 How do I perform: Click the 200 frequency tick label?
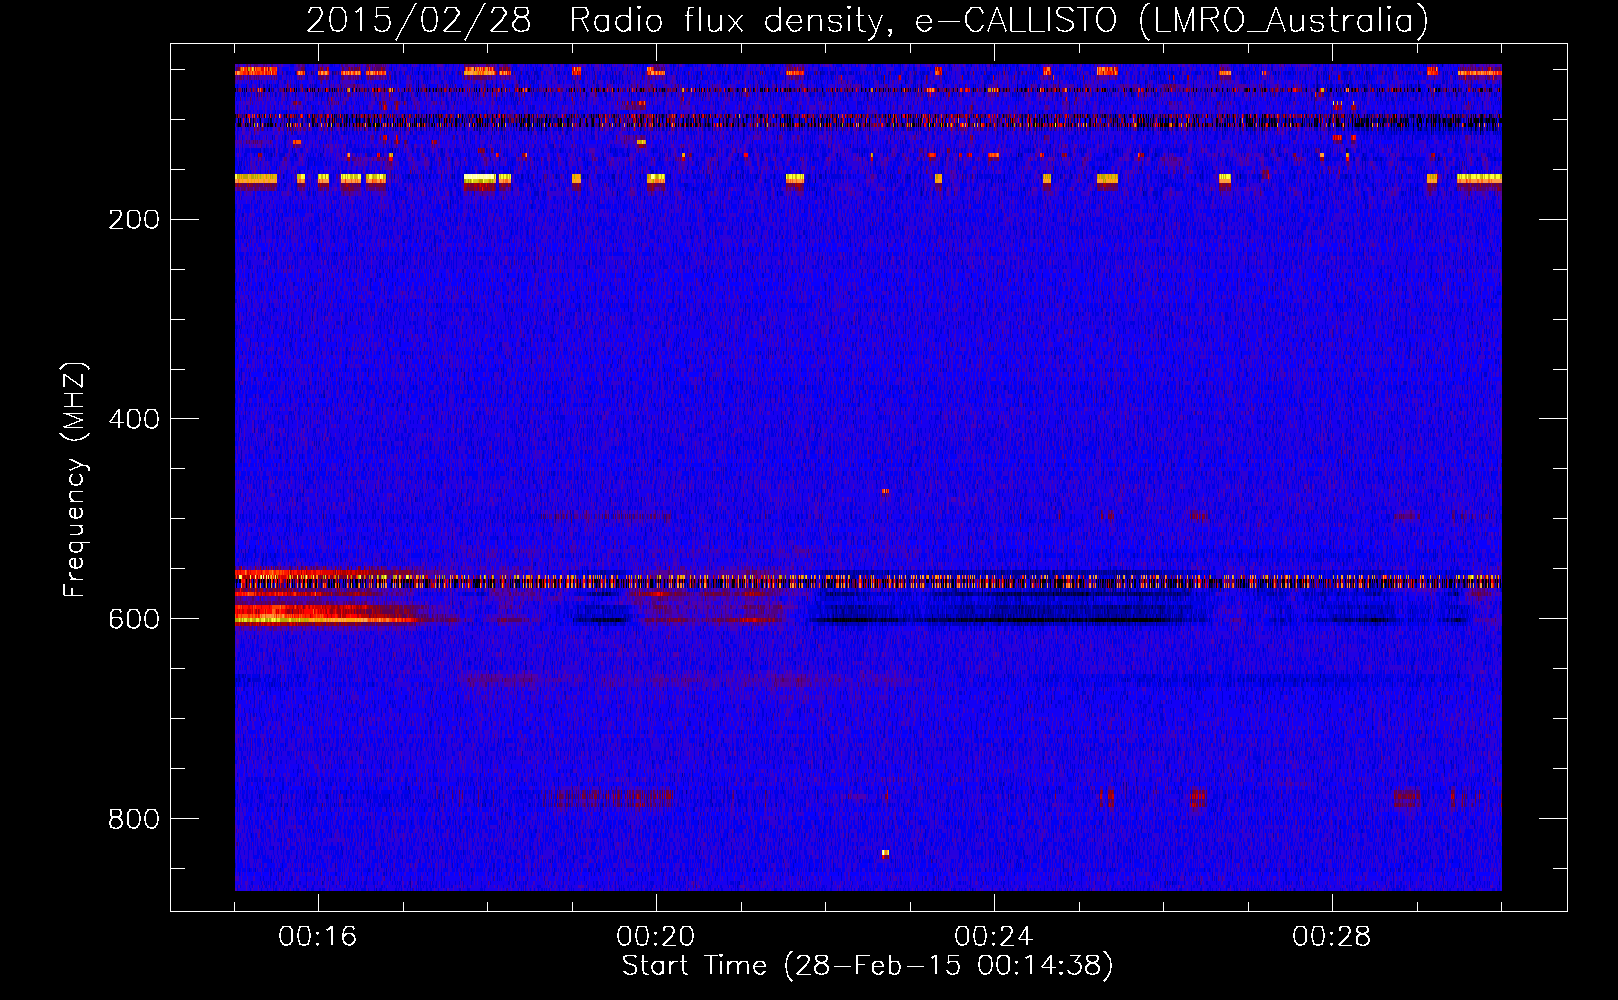[134, 220]
